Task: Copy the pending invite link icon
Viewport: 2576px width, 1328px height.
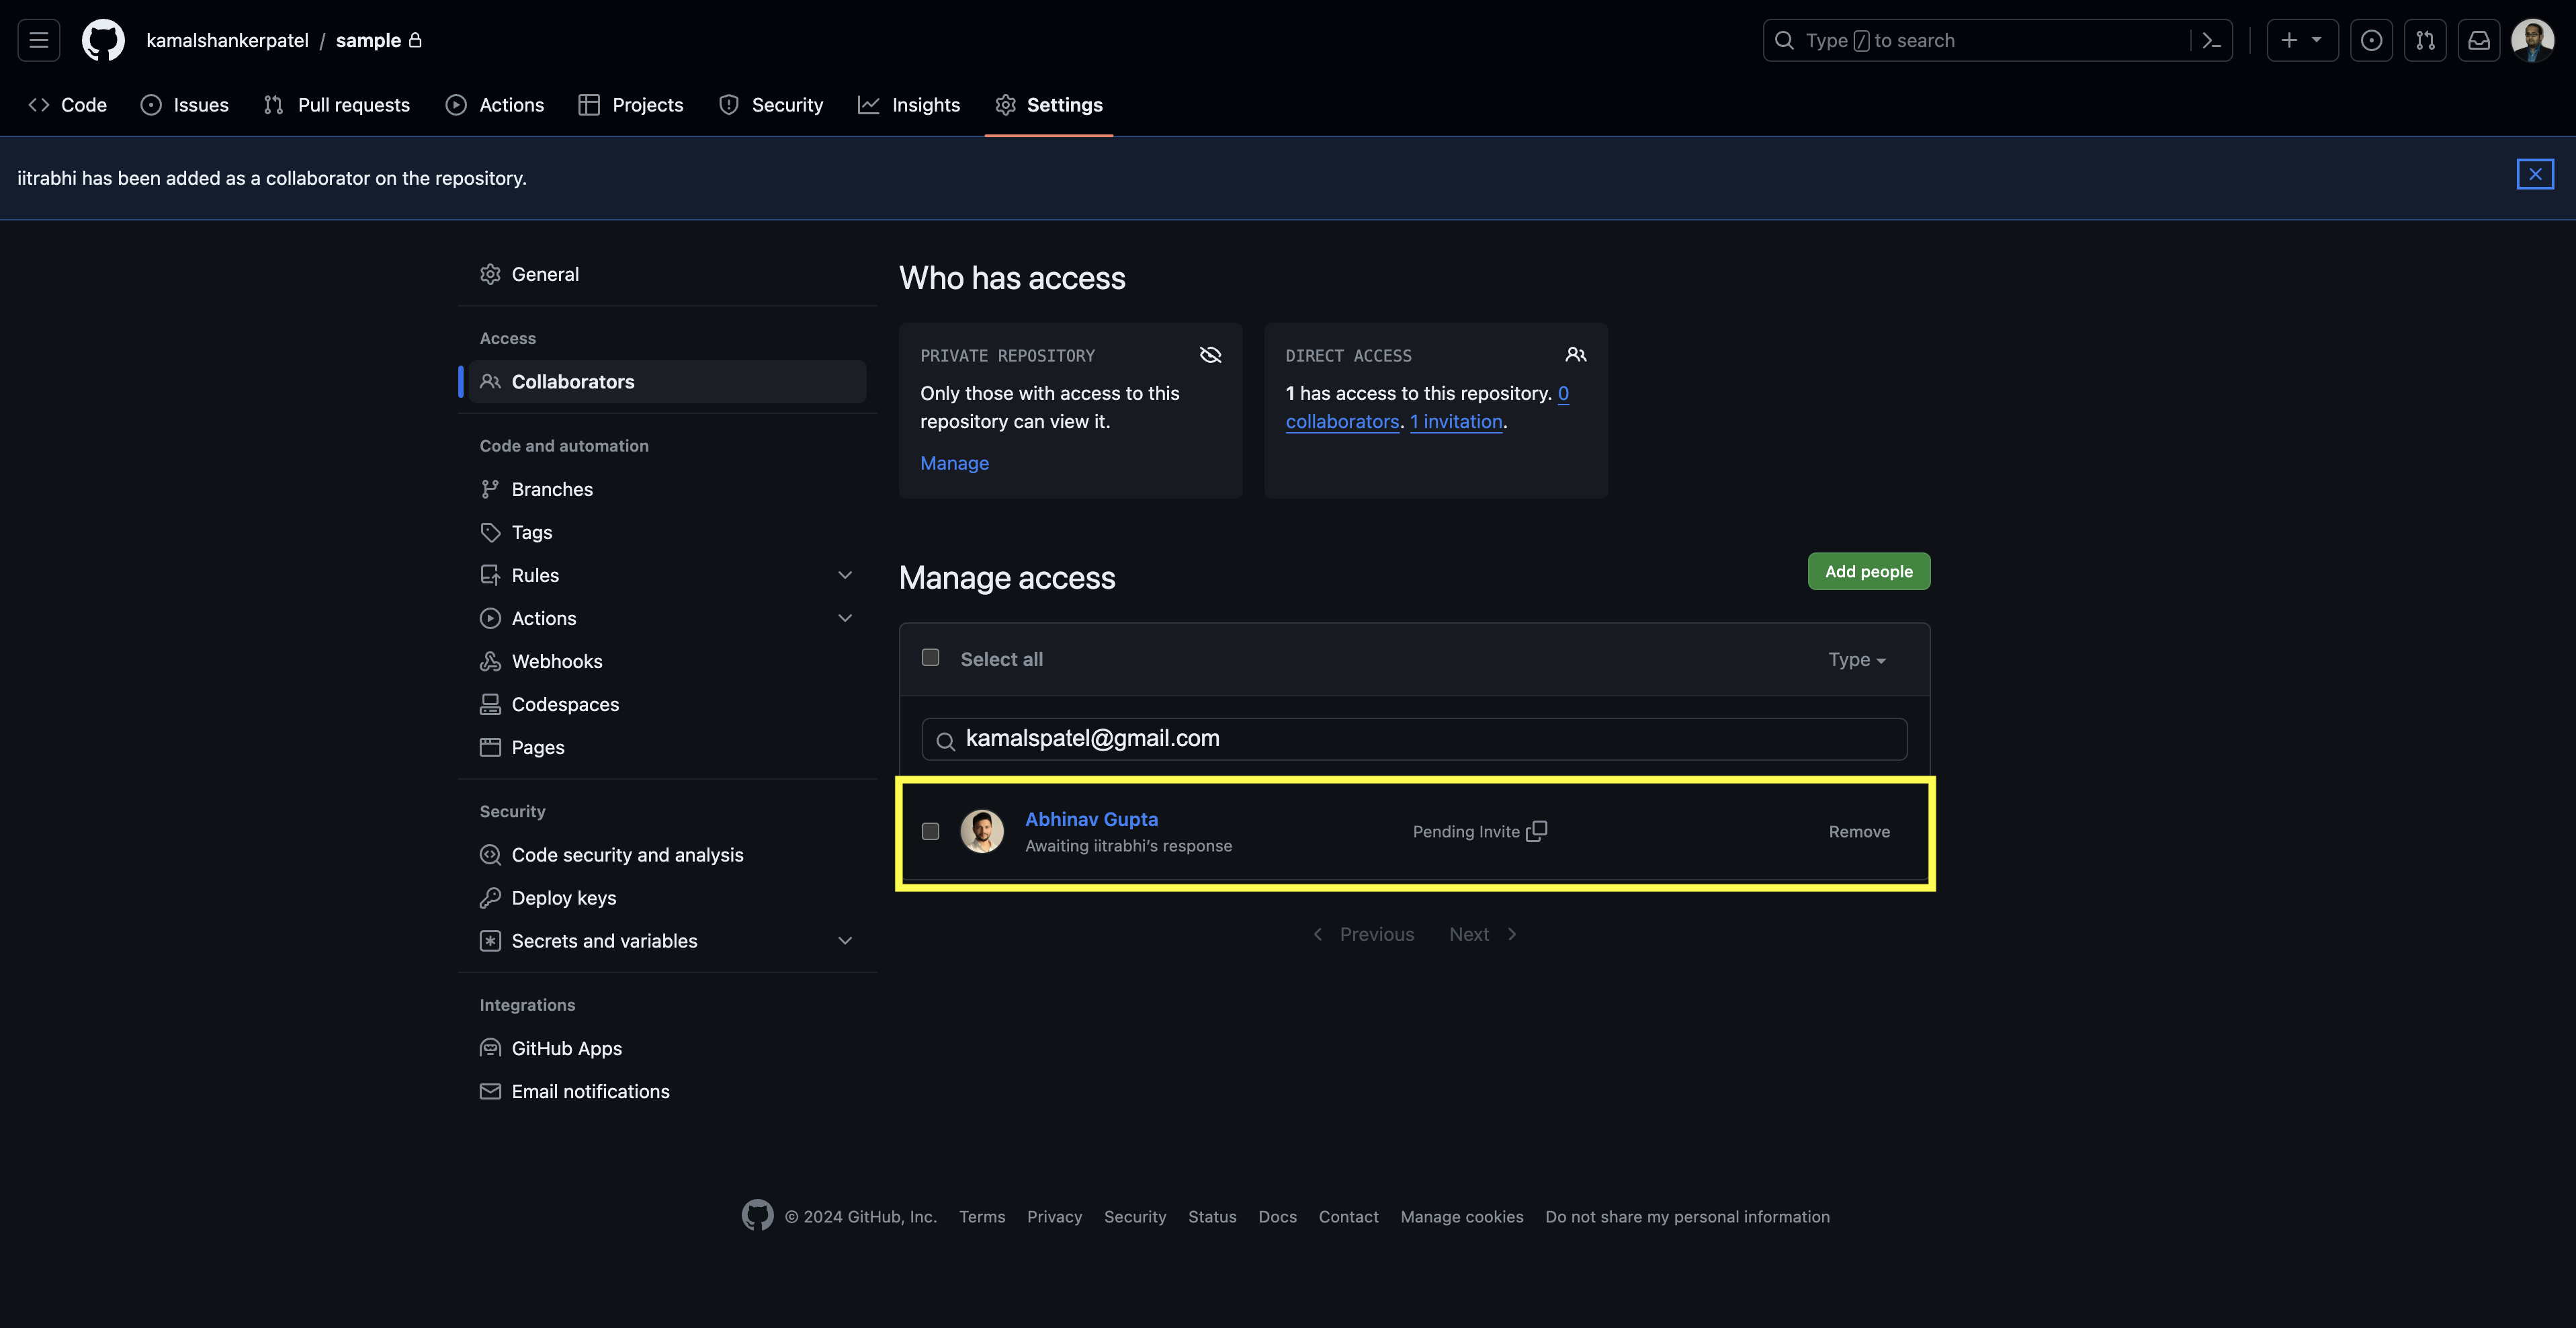Action: click(1536, 831)
